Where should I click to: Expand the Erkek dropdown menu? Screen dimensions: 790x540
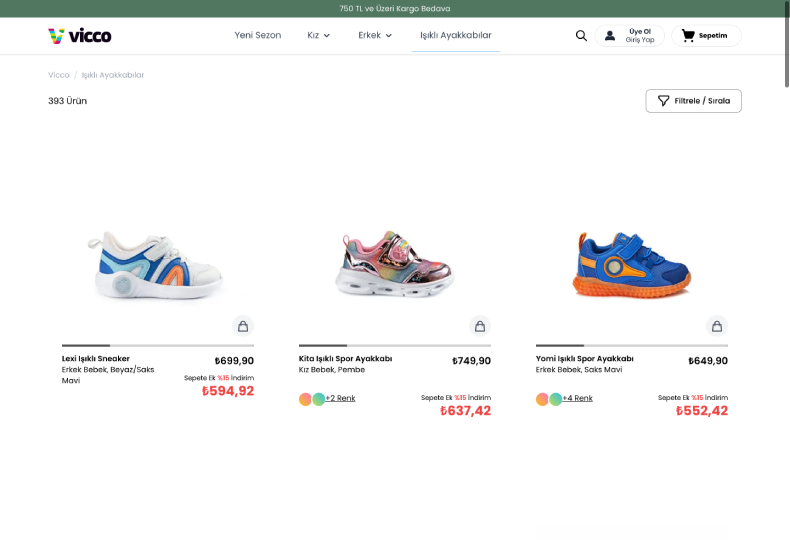[x=375, y=36]
